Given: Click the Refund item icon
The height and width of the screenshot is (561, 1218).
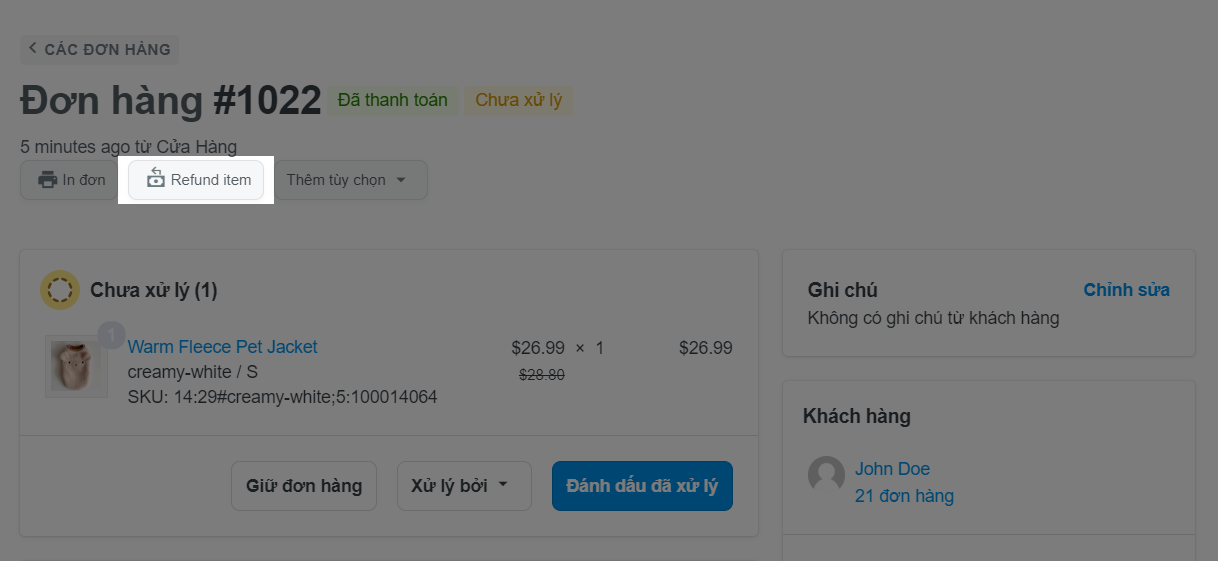Looking at the screenshot, I should coord(156,179).
